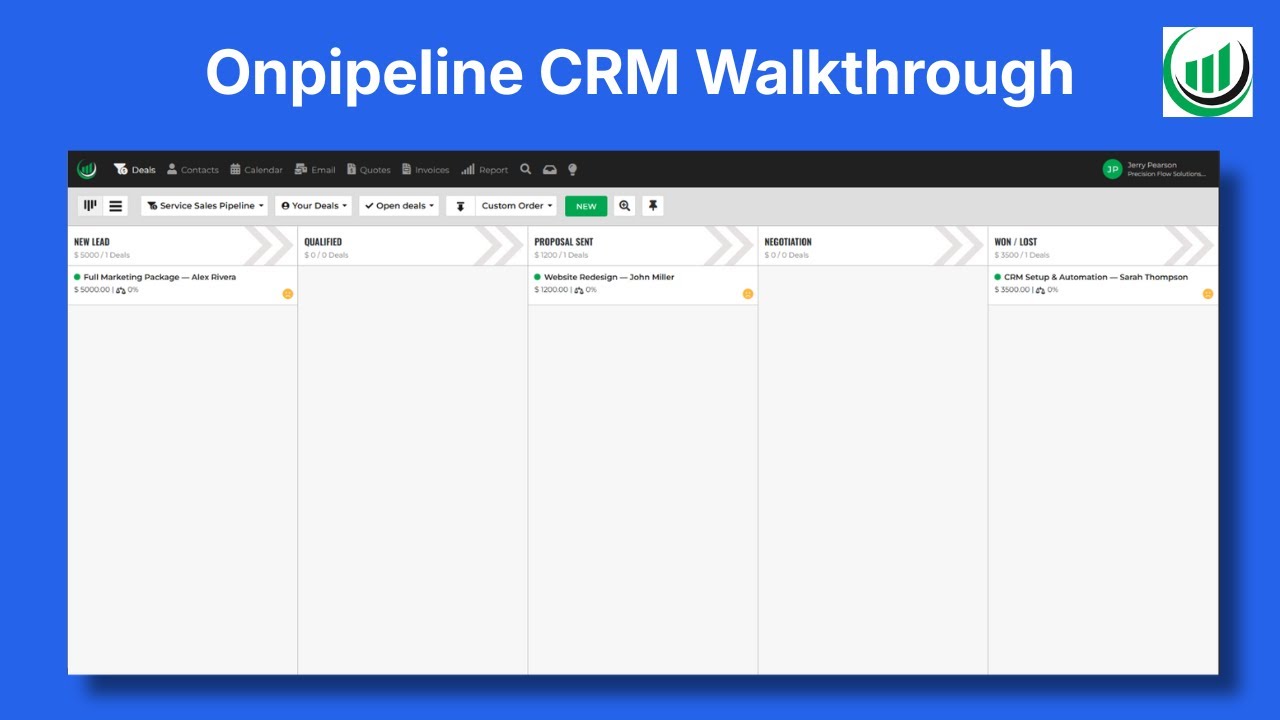The image size is (1280, 720).
Task: Open the Contacts tab
Action: 192,170
